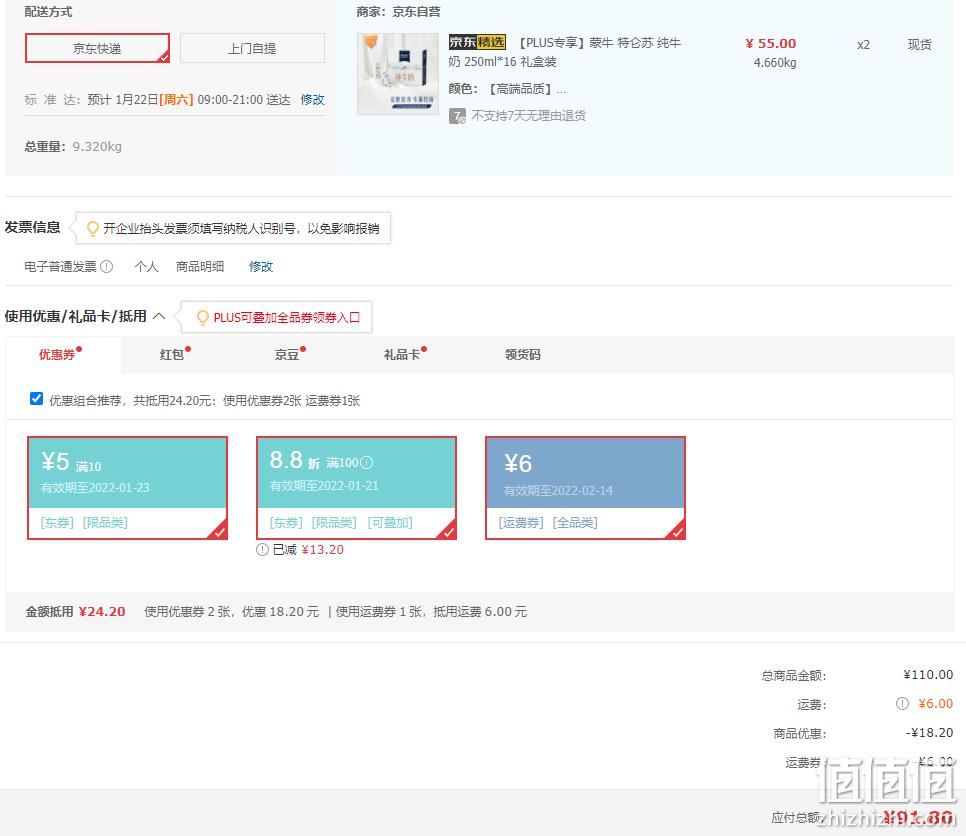The height and width of the screenshot is (836, 966).
Task: Click the 商品优惠 -¥18.20 value
Action: [x=930, y=733]
